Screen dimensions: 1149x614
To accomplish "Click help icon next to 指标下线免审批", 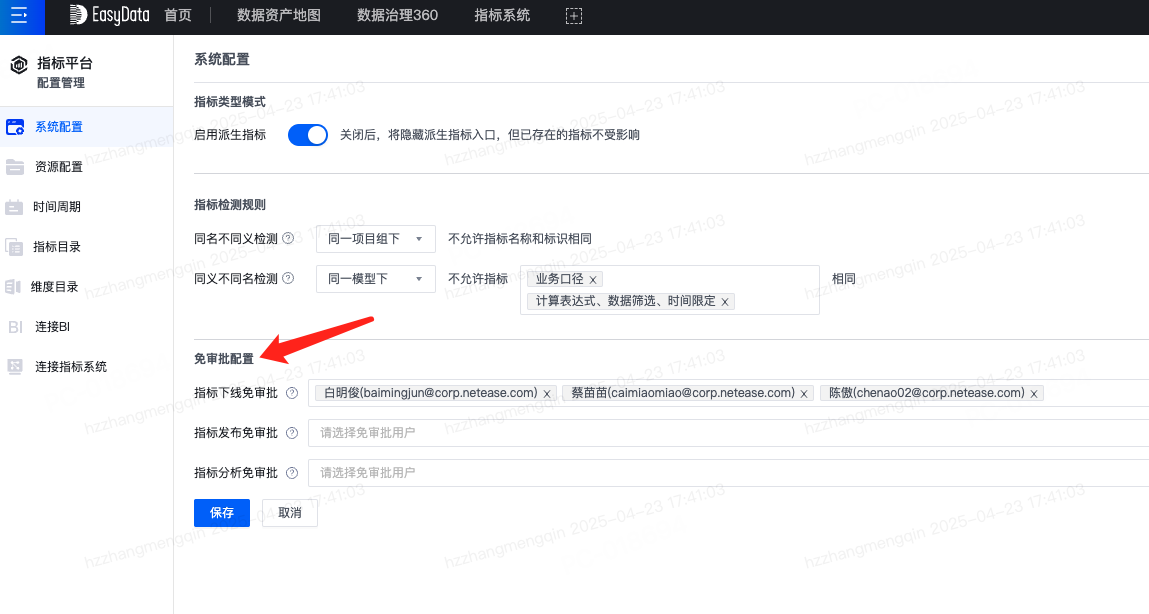I will click(292, 393).
